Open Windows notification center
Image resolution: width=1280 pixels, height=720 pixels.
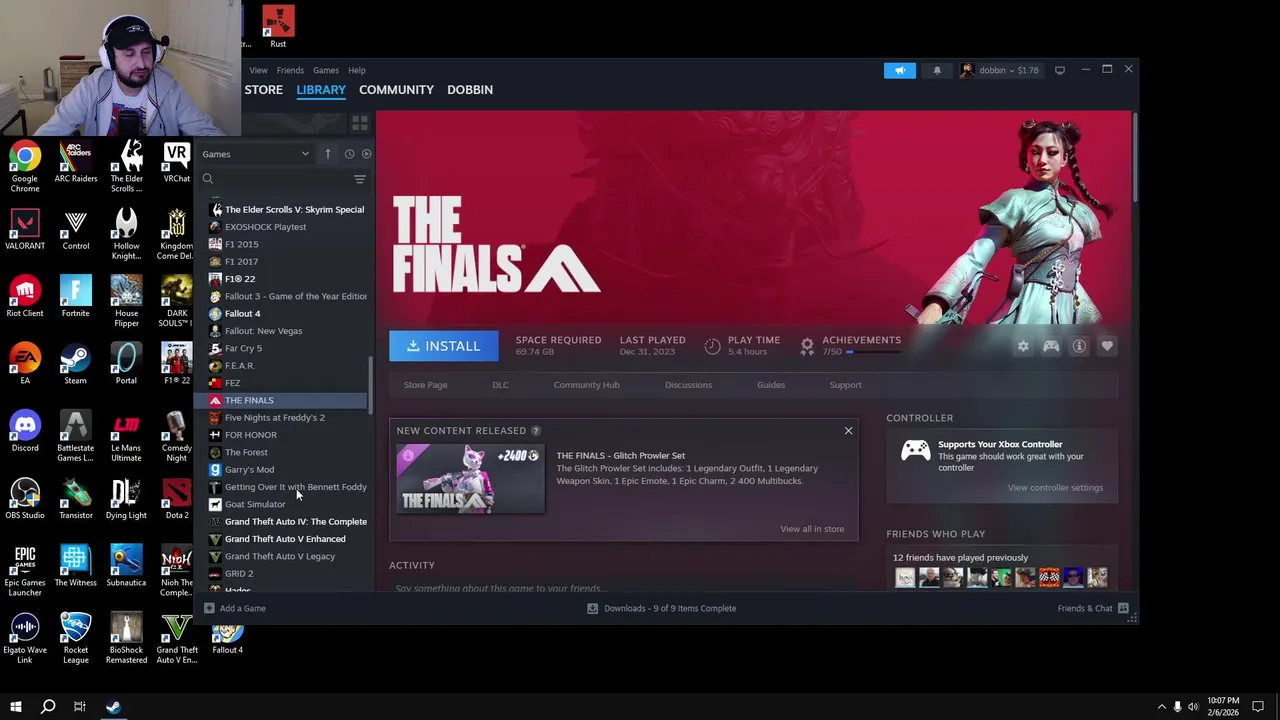pos(1259,707)
